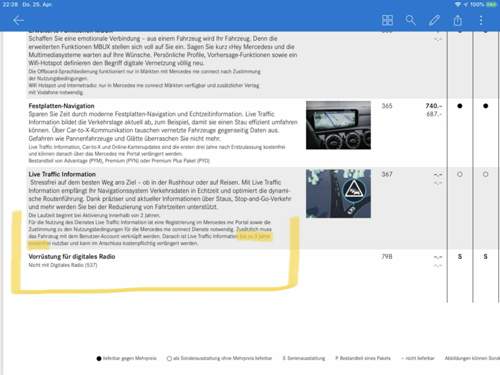
Task: Tap the back arrow in toolbar
Action: (x=18, y=20)
